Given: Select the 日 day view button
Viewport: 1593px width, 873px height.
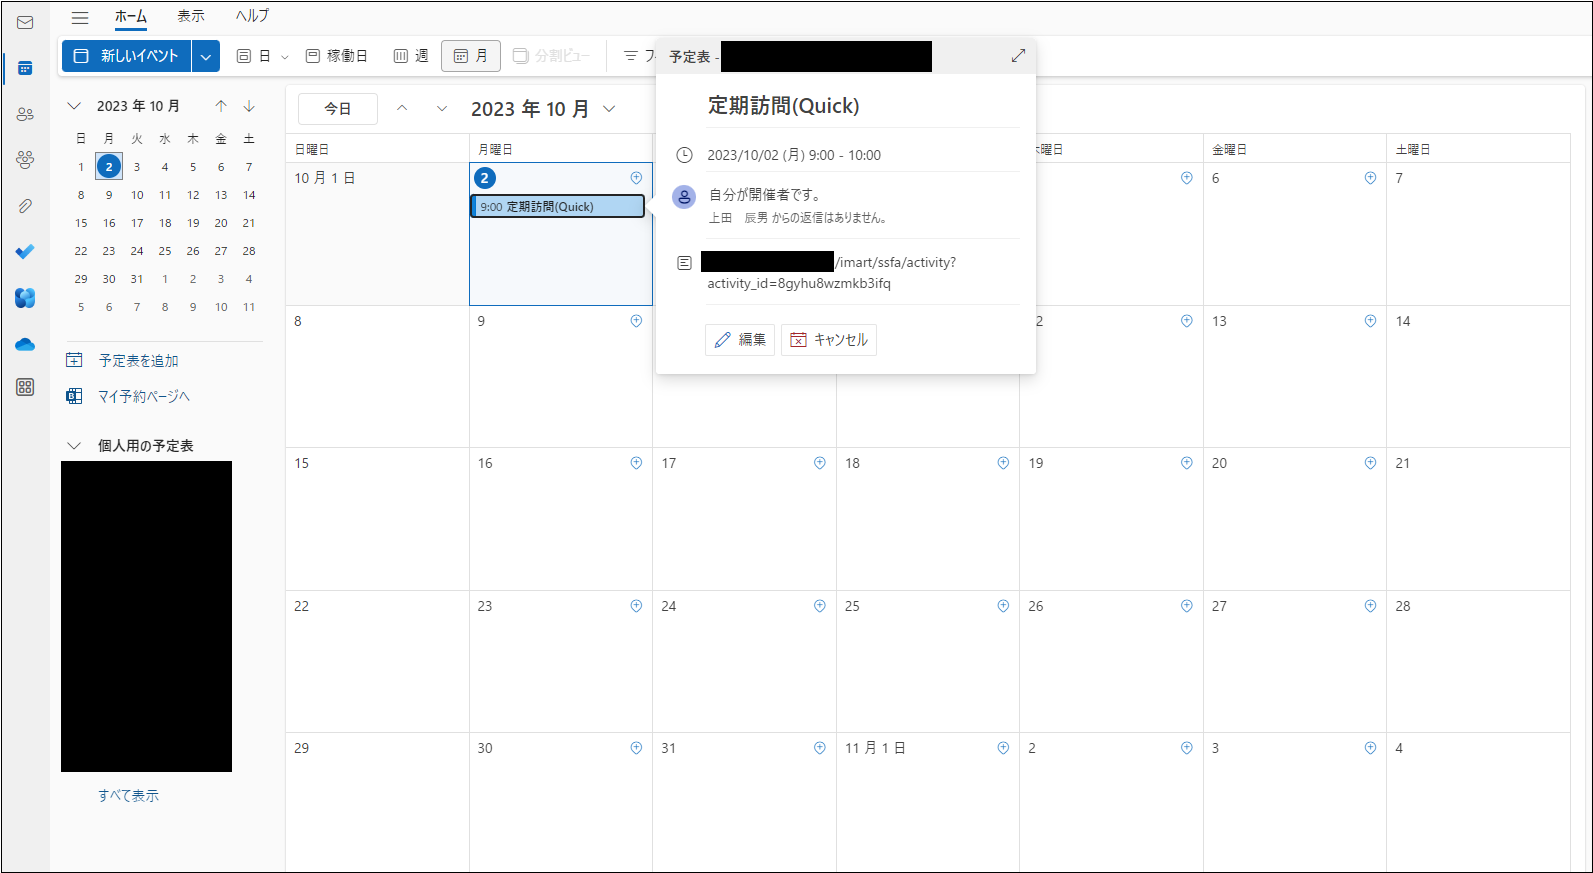Looking at the screenshot, I should (254, 56).
